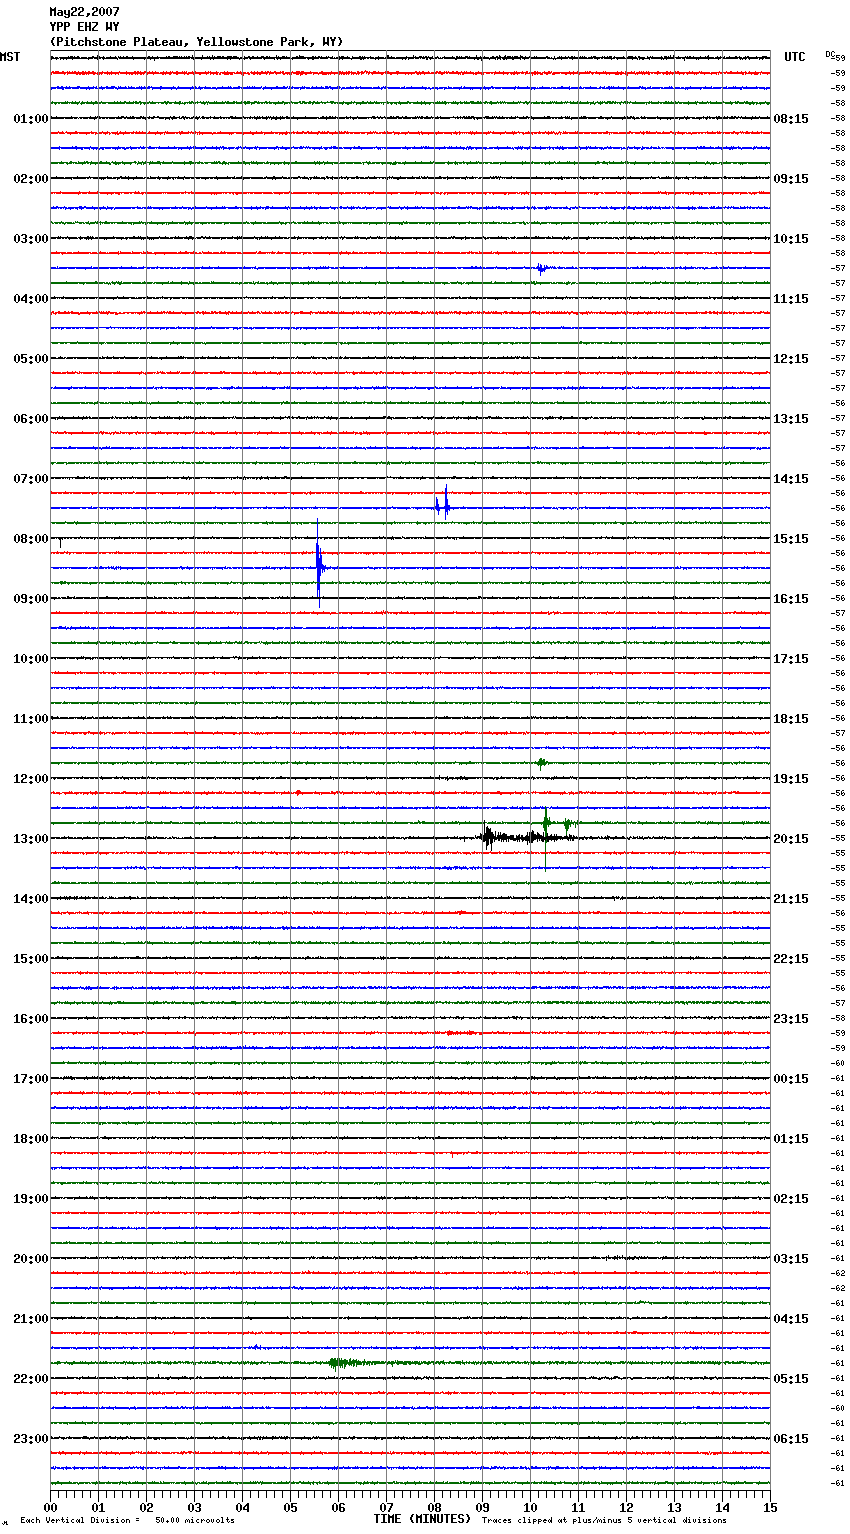The height and width of the screenshot is (1534, 850).
Task: Select the 06:15 UTC time label
Action: click(x=791, y=1439)
